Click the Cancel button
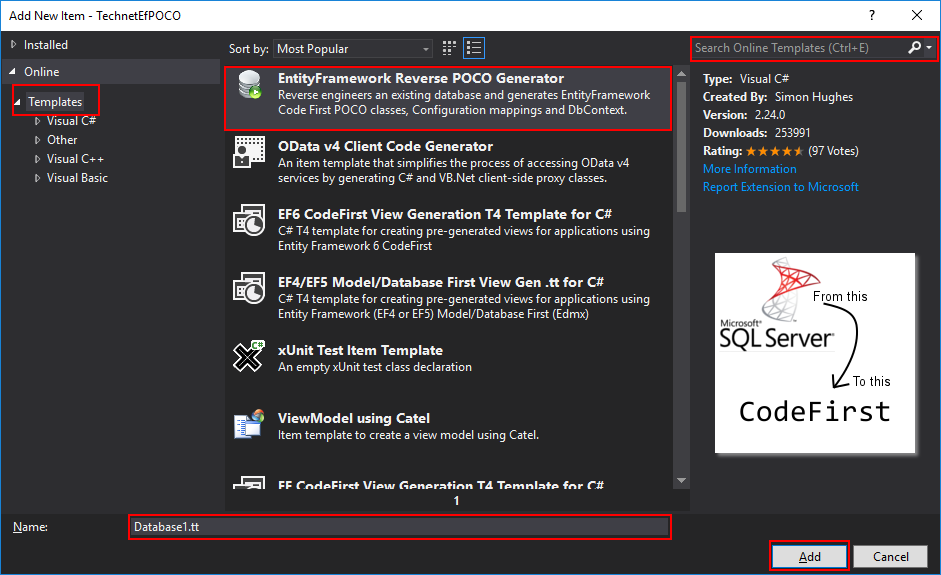This screenshot has width=941, height=575. (891, 556)
